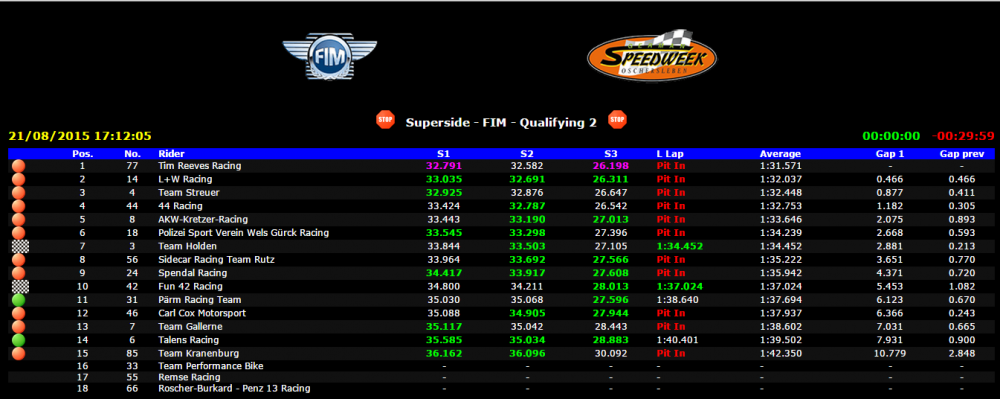This screenshot has height=399, width=1000.
Task: Click the Average column header
Action: (x=780, y=154)
